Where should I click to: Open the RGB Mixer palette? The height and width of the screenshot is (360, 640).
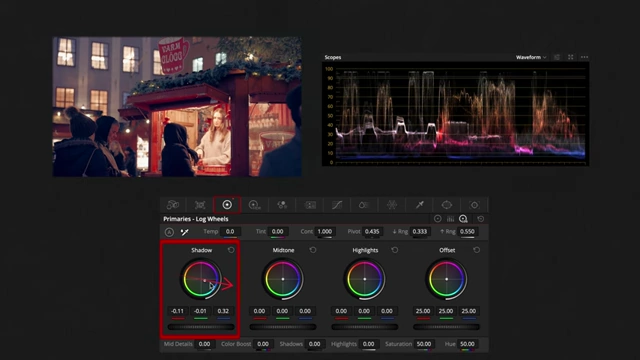click(x=282, y=204)
